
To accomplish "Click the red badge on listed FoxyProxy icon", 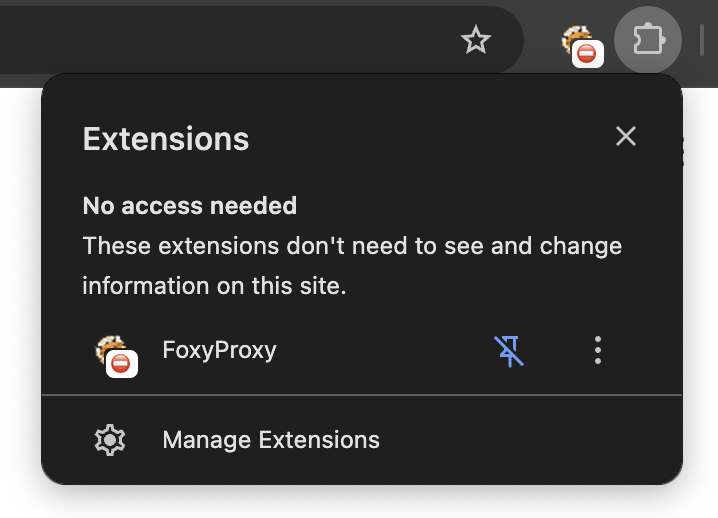I will [x=122, y=364].
